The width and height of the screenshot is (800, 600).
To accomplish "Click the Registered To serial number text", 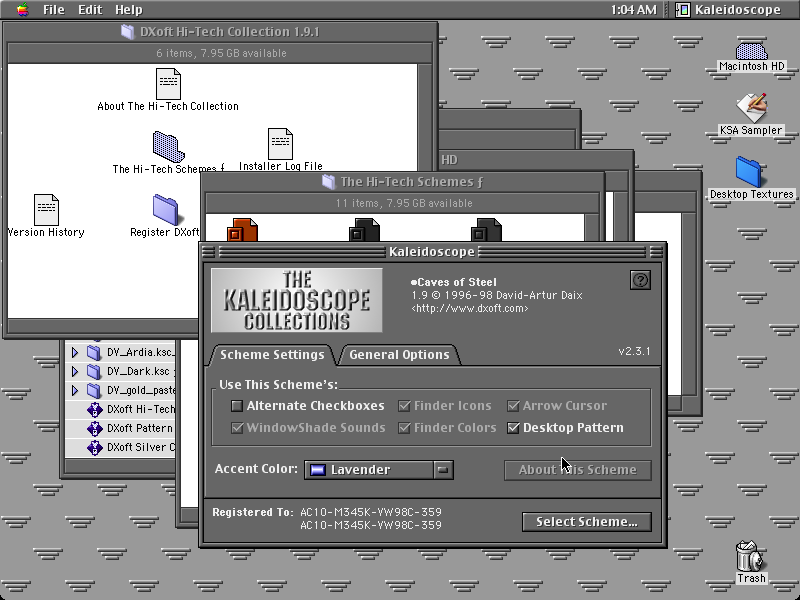I will click(x=370, y=518).
